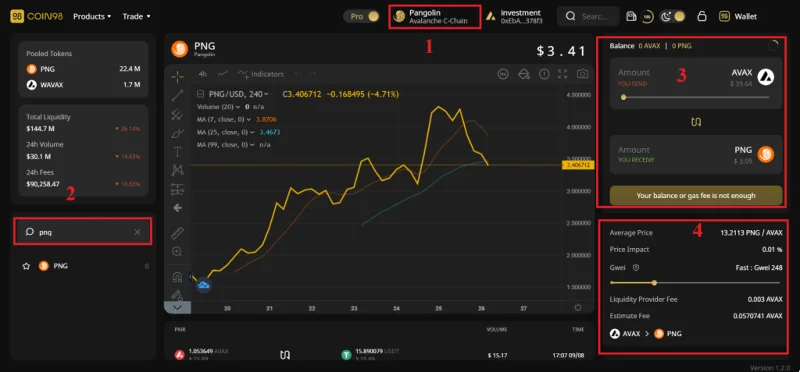The height and width of the screenshot is (372, 800).
Task: Open the Indicators menu
Action: [261, 74]
